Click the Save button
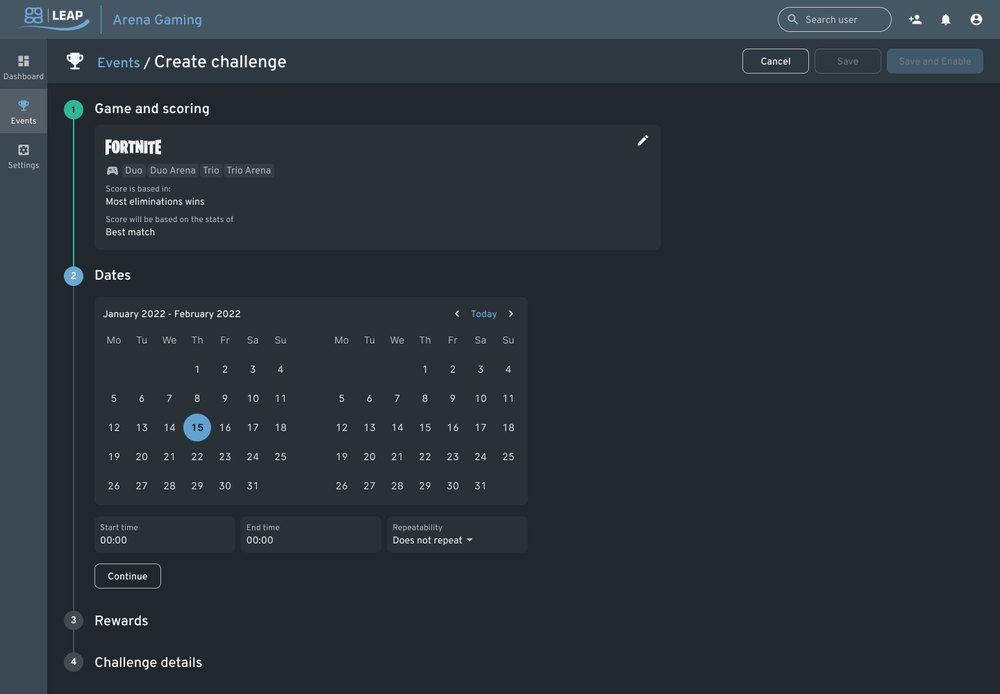This screenshot has width=1000, height=694. click(848, 61)
